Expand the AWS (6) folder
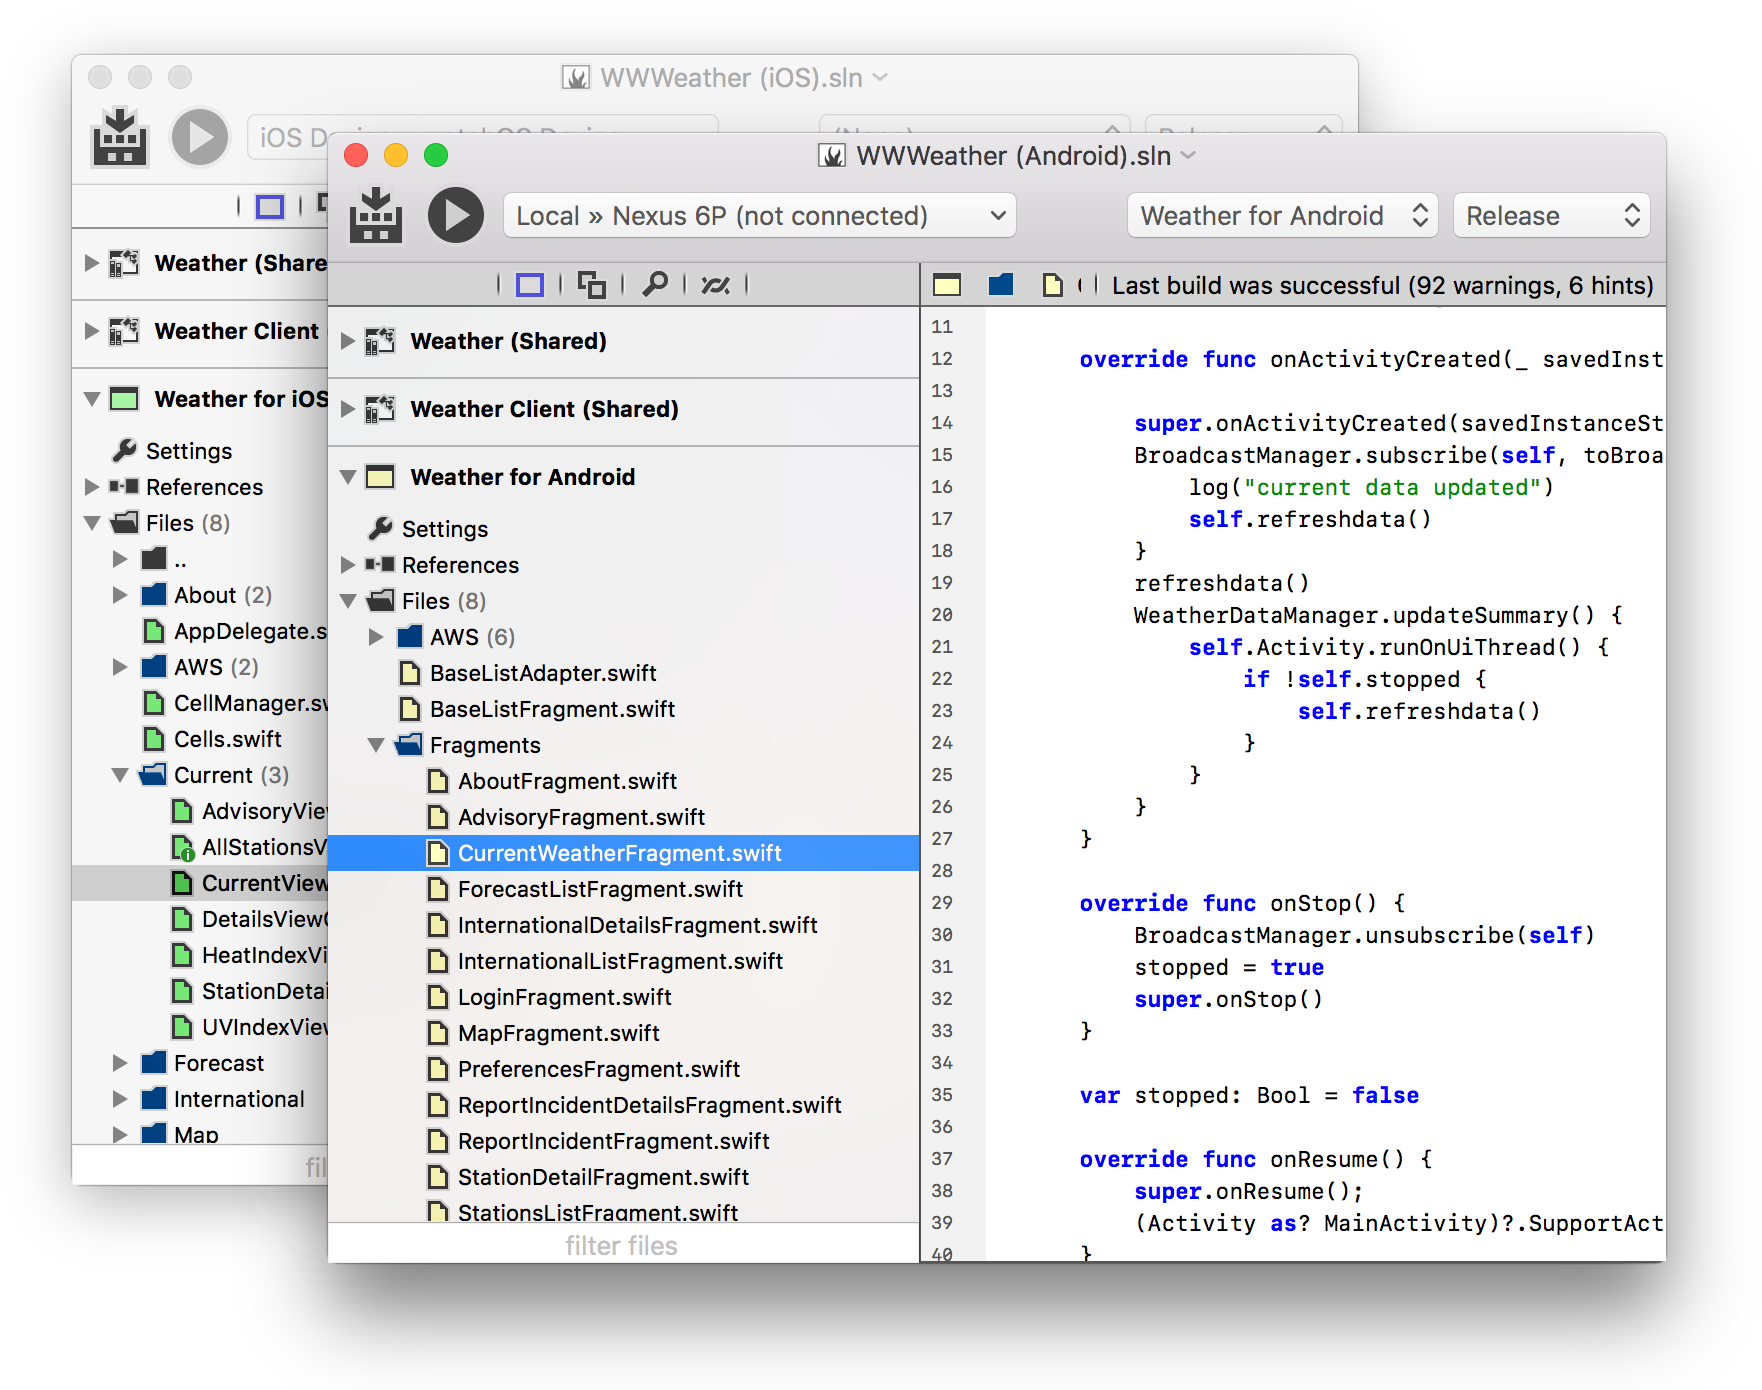The height and width of the screenshot is (1390, 1762). click(376, 637)
